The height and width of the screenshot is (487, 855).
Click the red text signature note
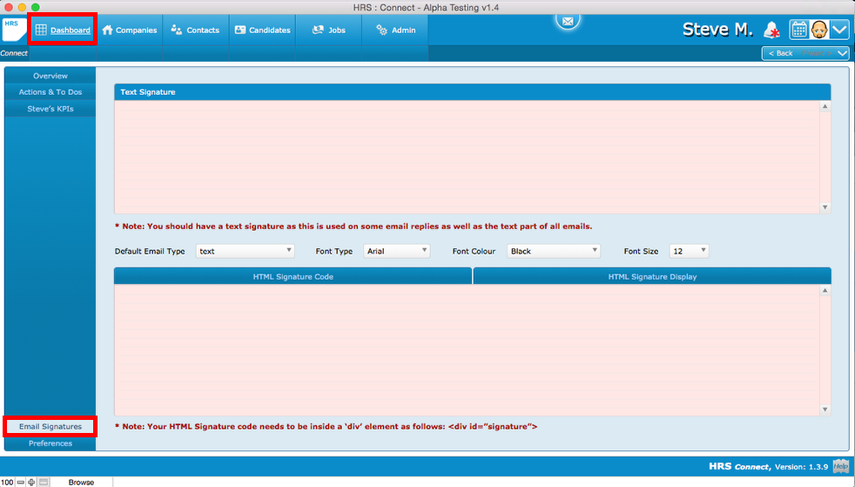point(353,226)
